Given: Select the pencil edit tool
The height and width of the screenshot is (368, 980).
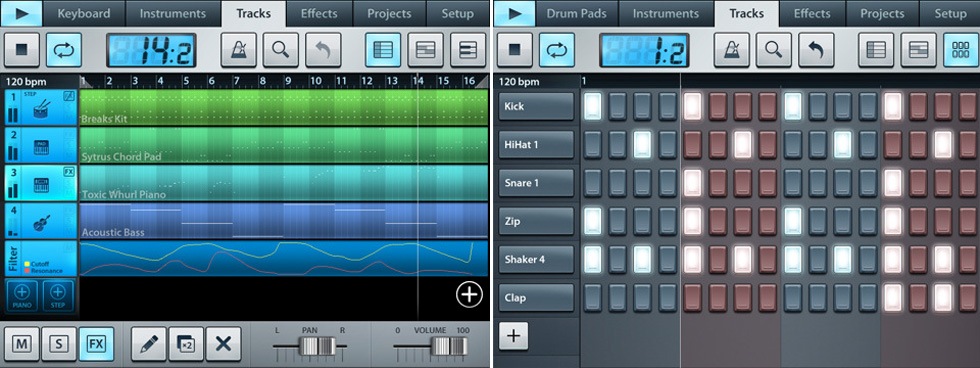Looking at the screenshot, I should [x=148, y=344].
